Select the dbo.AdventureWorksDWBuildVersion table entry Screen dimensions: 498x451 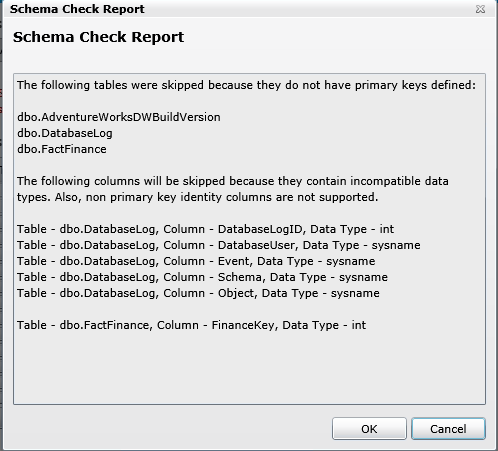click(119, 117)
